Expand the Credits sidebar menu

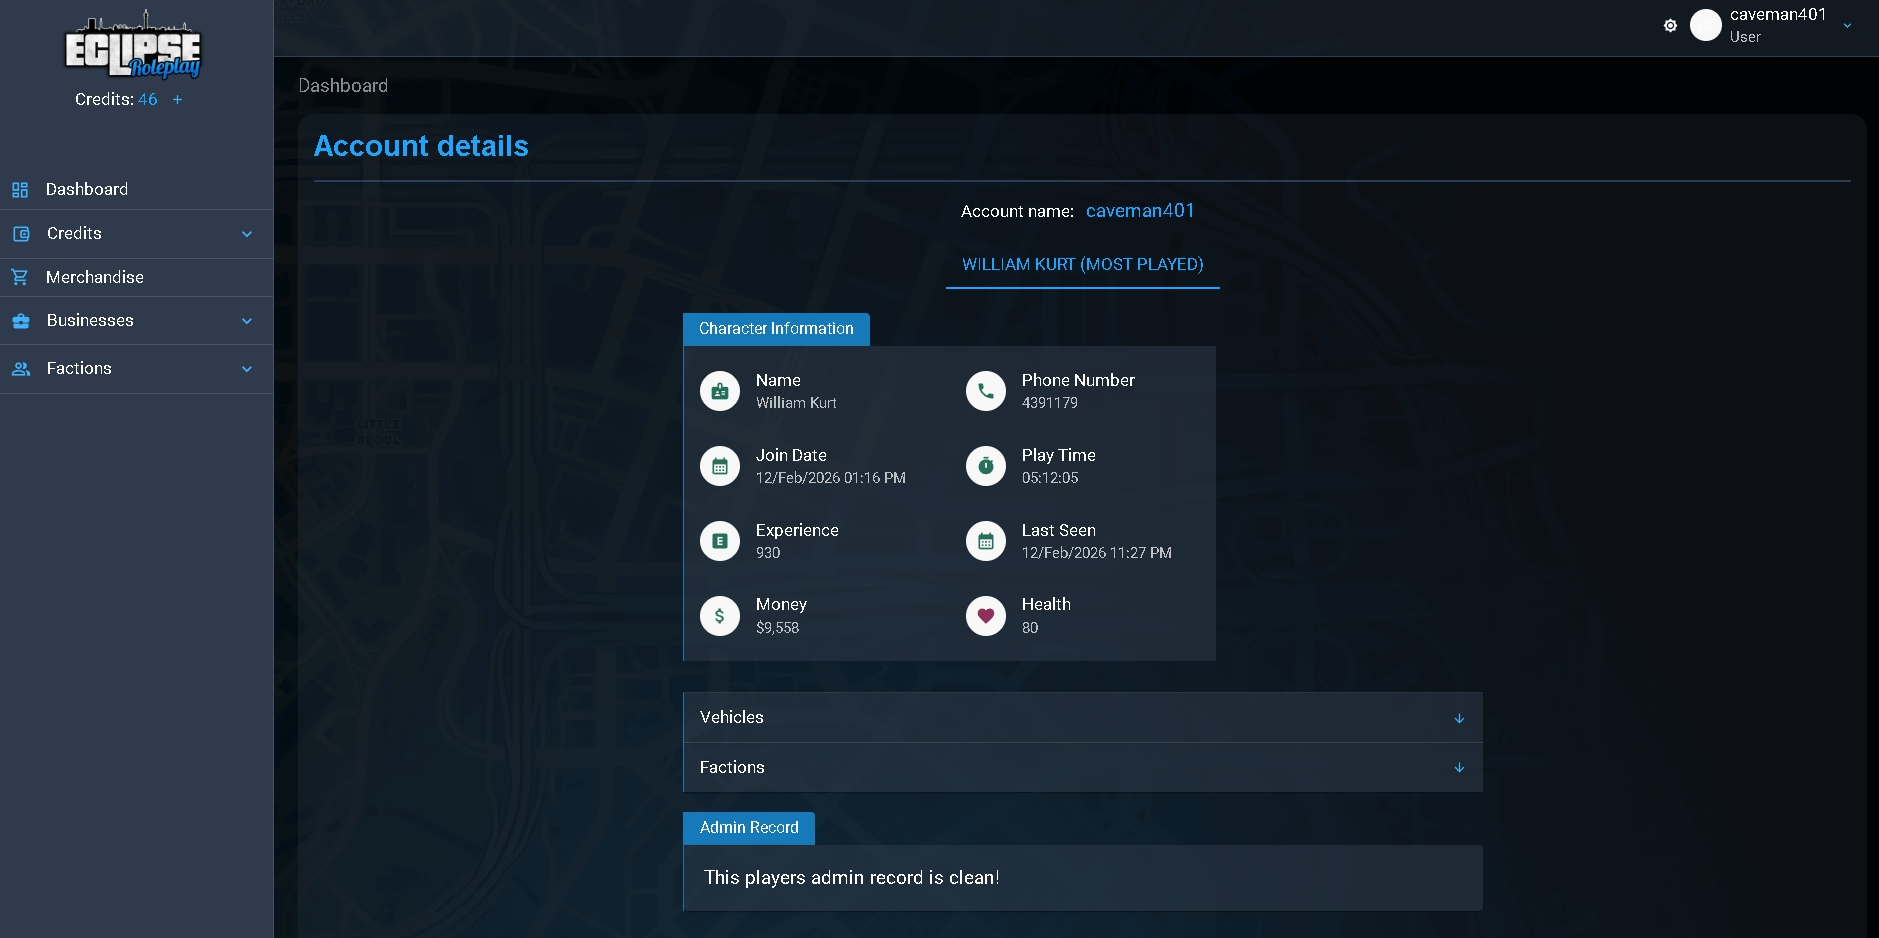(136, 234)
